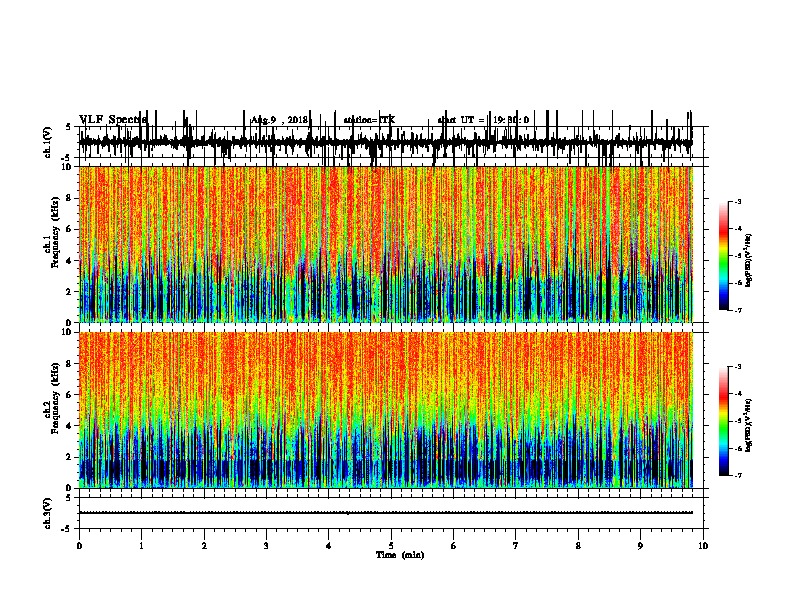Click inside the ch.1 spectrogram panel
792x612 pixels.
coord(386,244)
